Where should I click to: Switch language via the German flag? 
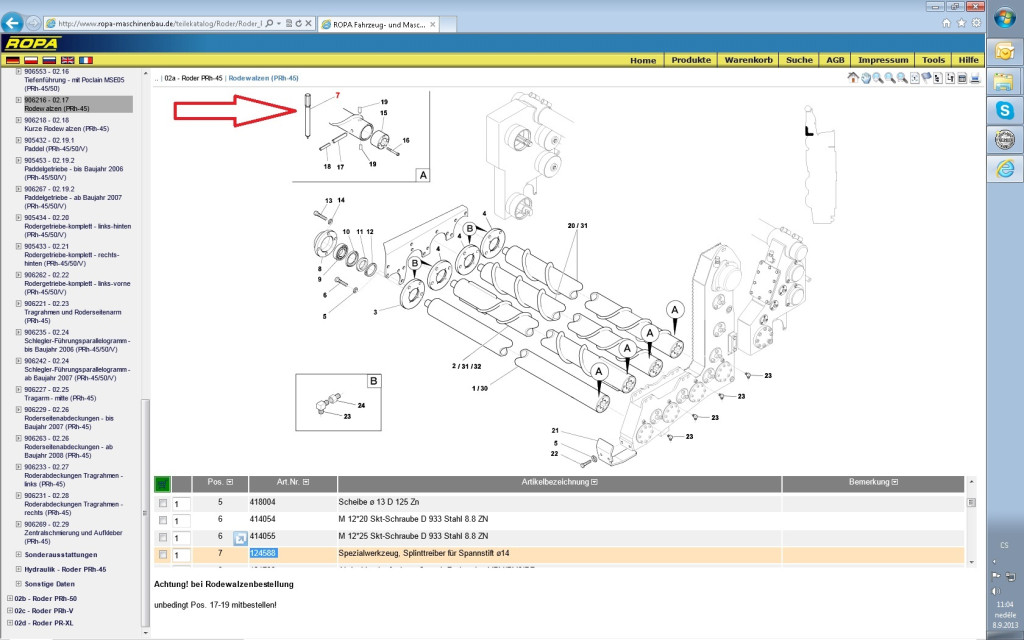(12, 60)
